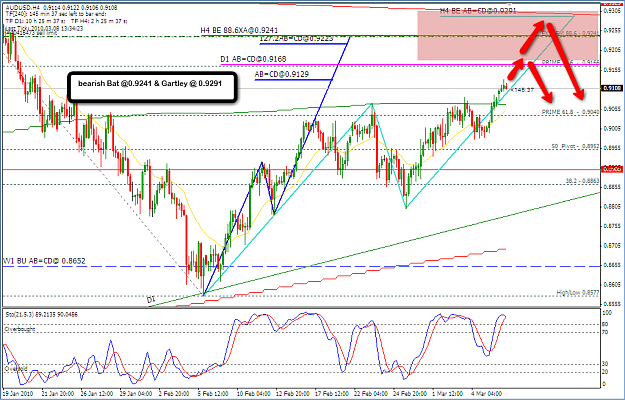The image size is (625, 400).
Task: Click the 'High/Low 0.8577' label
Action: [578, 293]
